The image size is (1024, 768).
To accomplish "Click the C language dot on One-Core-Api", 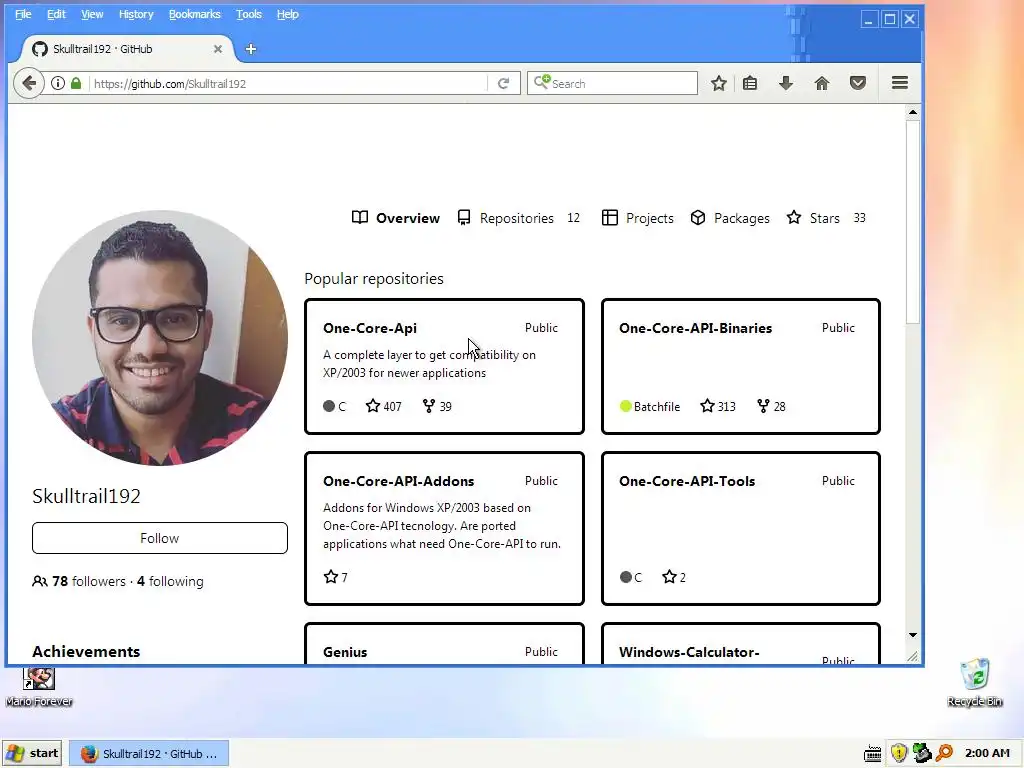I will point(329,406).
